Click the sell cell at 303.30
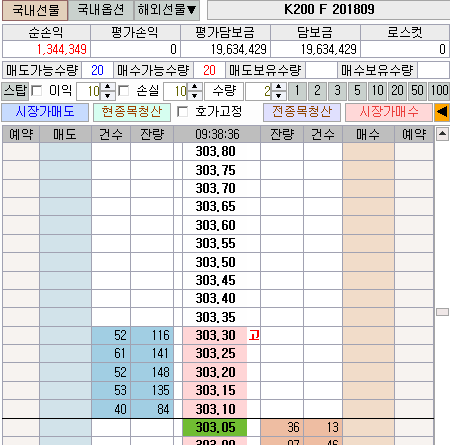 click(65, 336)
